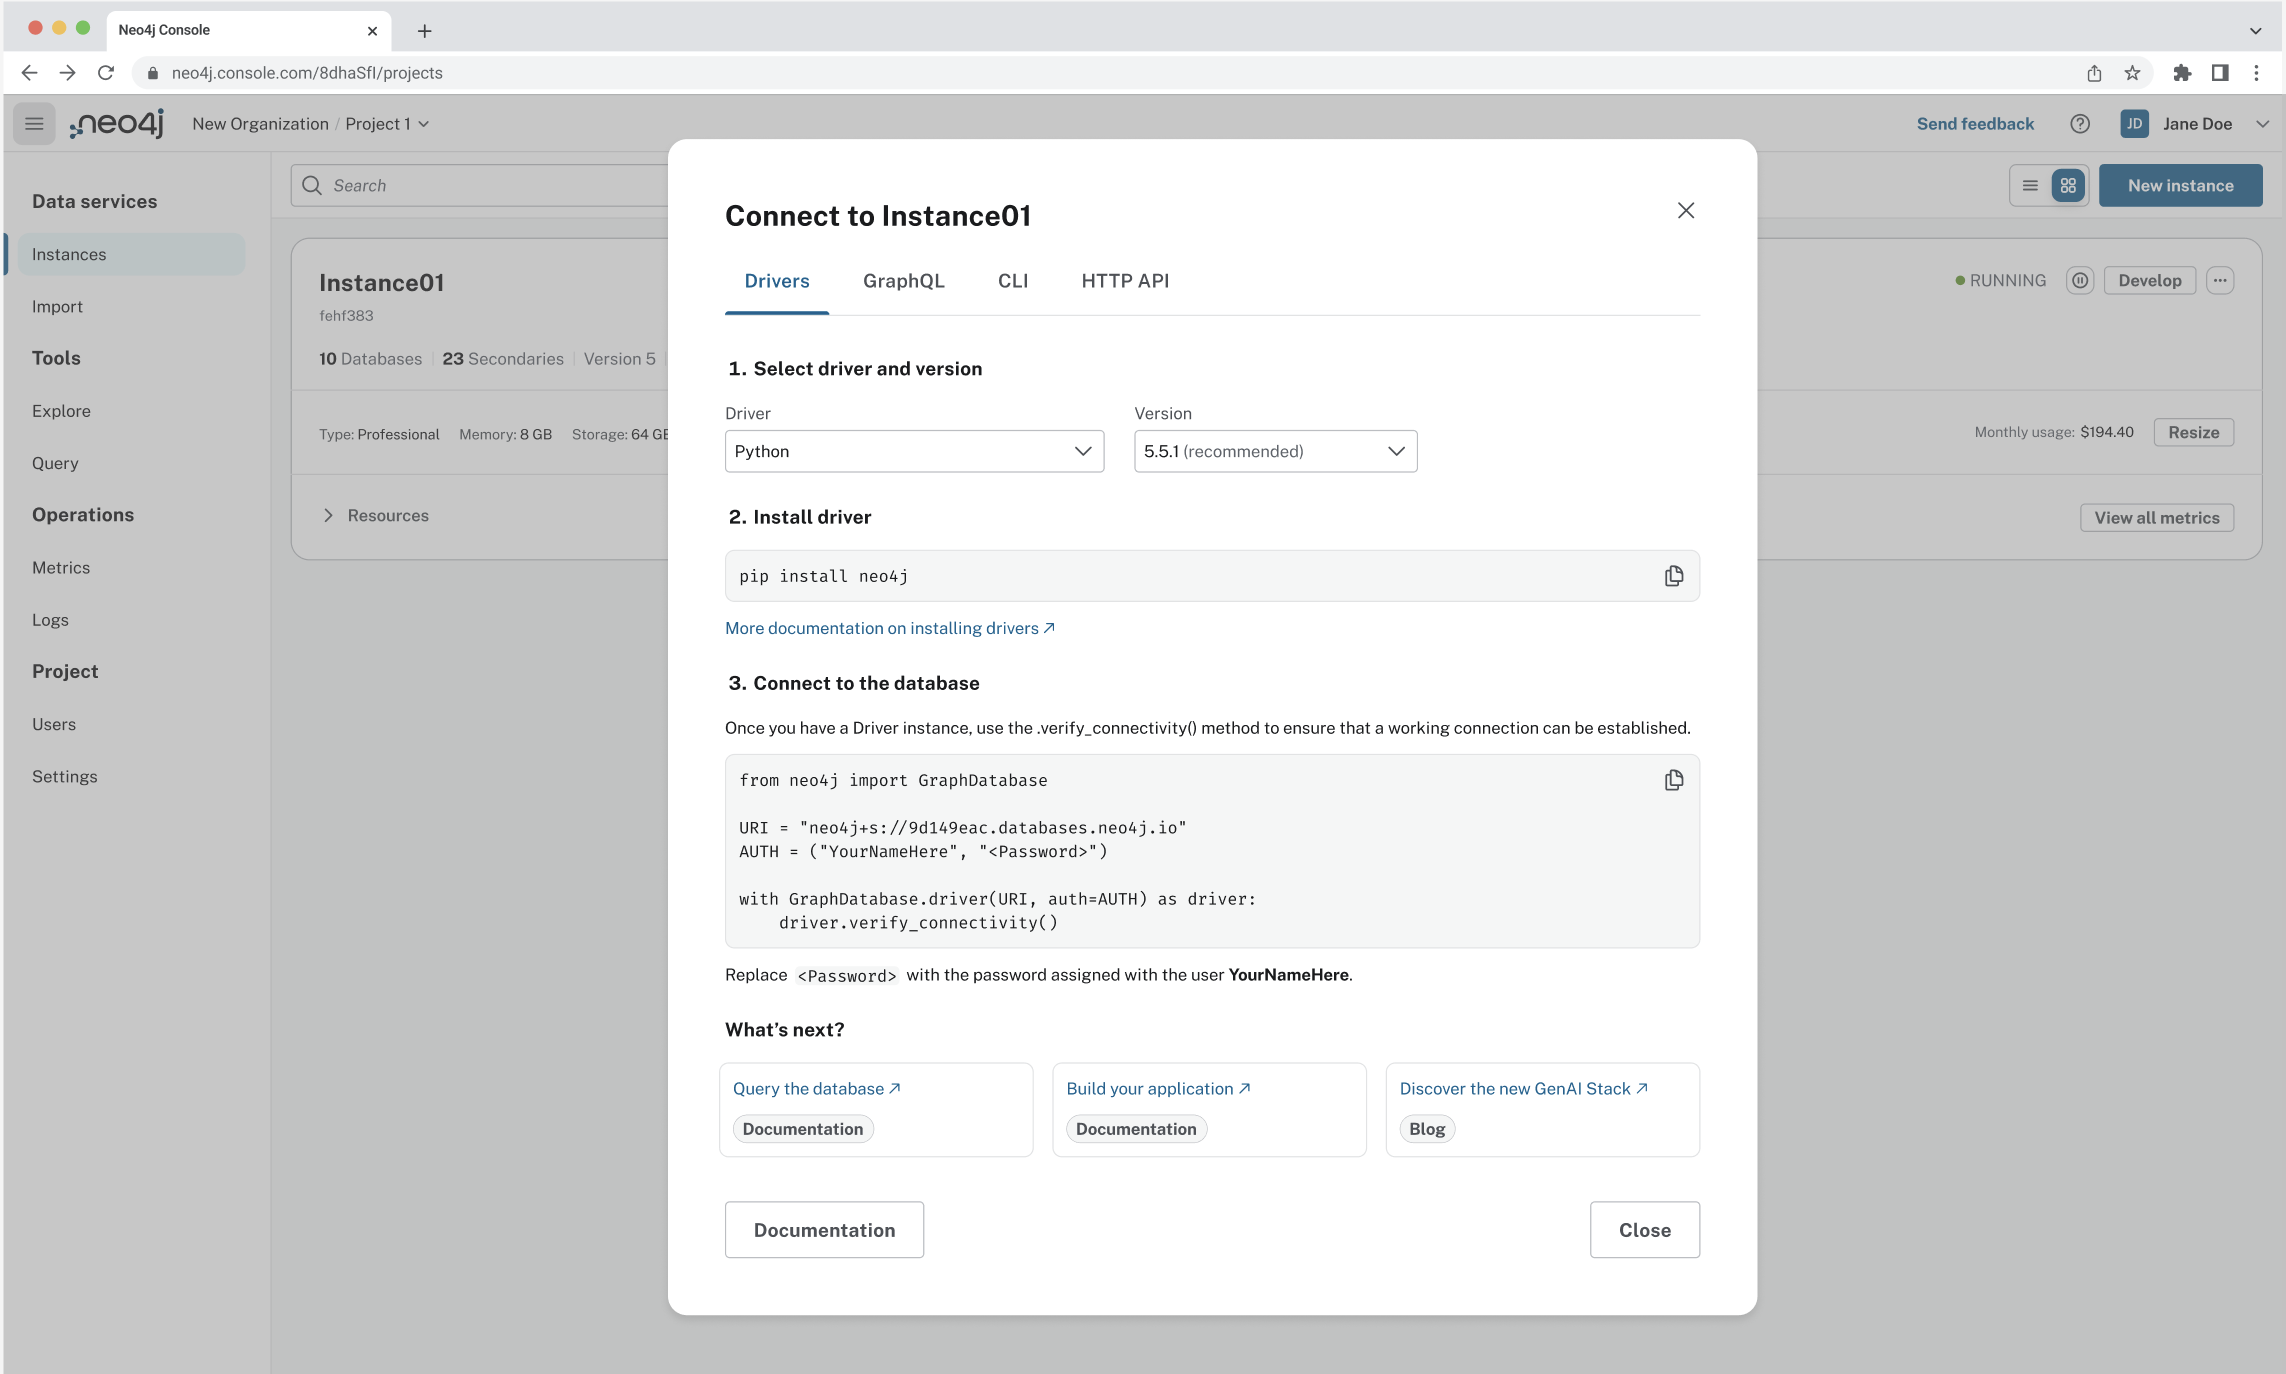Screen dimensions: 2286x1374
Task: Click View all metrics button
Action: (x=2157, y=518)
